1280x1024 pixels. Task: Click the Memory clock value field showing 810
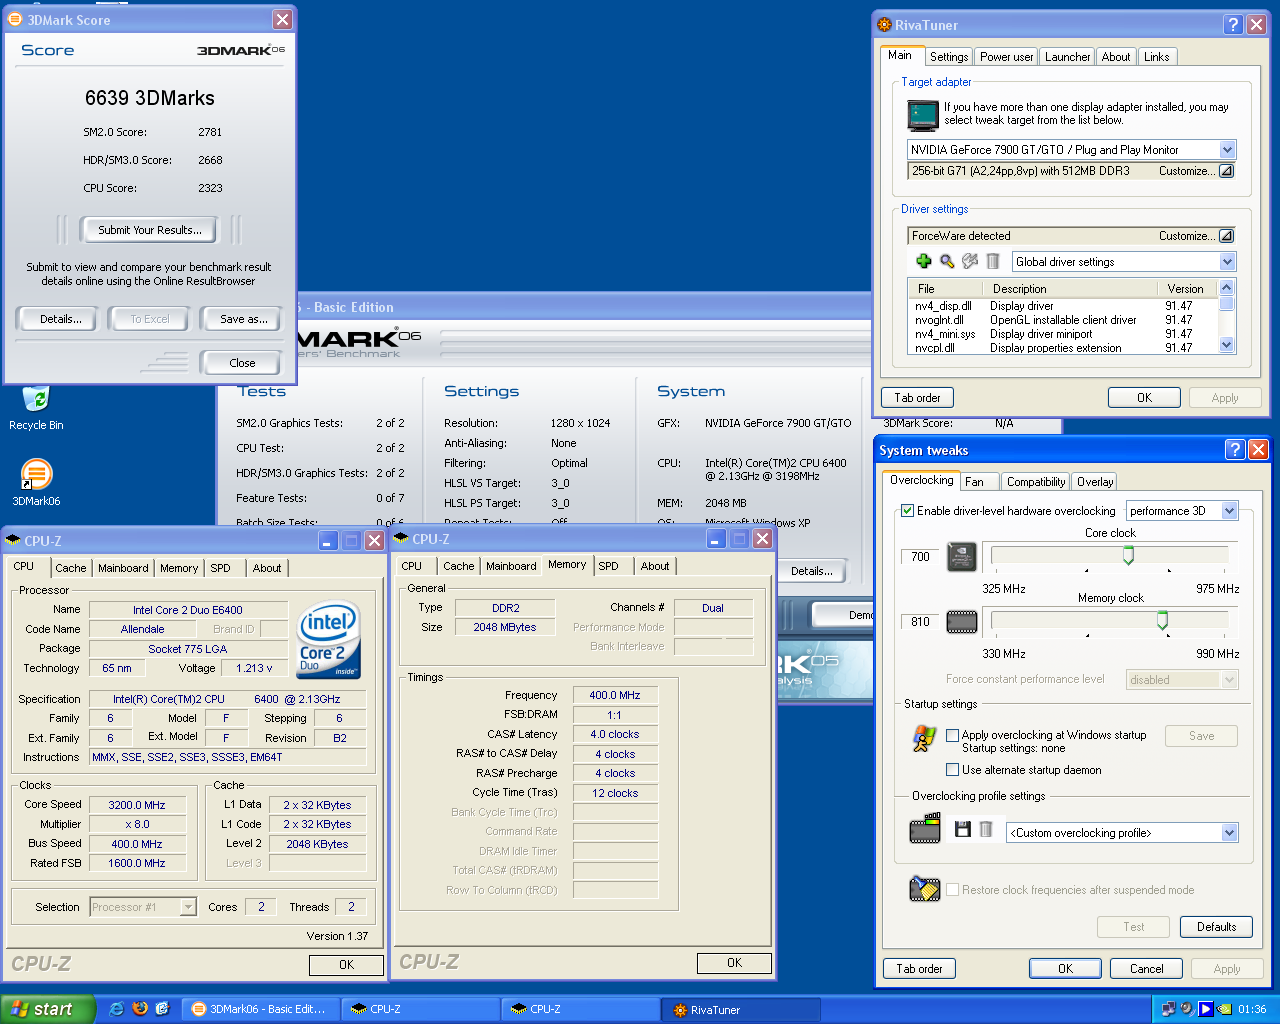pyautogui.click(x=921, y=622)
